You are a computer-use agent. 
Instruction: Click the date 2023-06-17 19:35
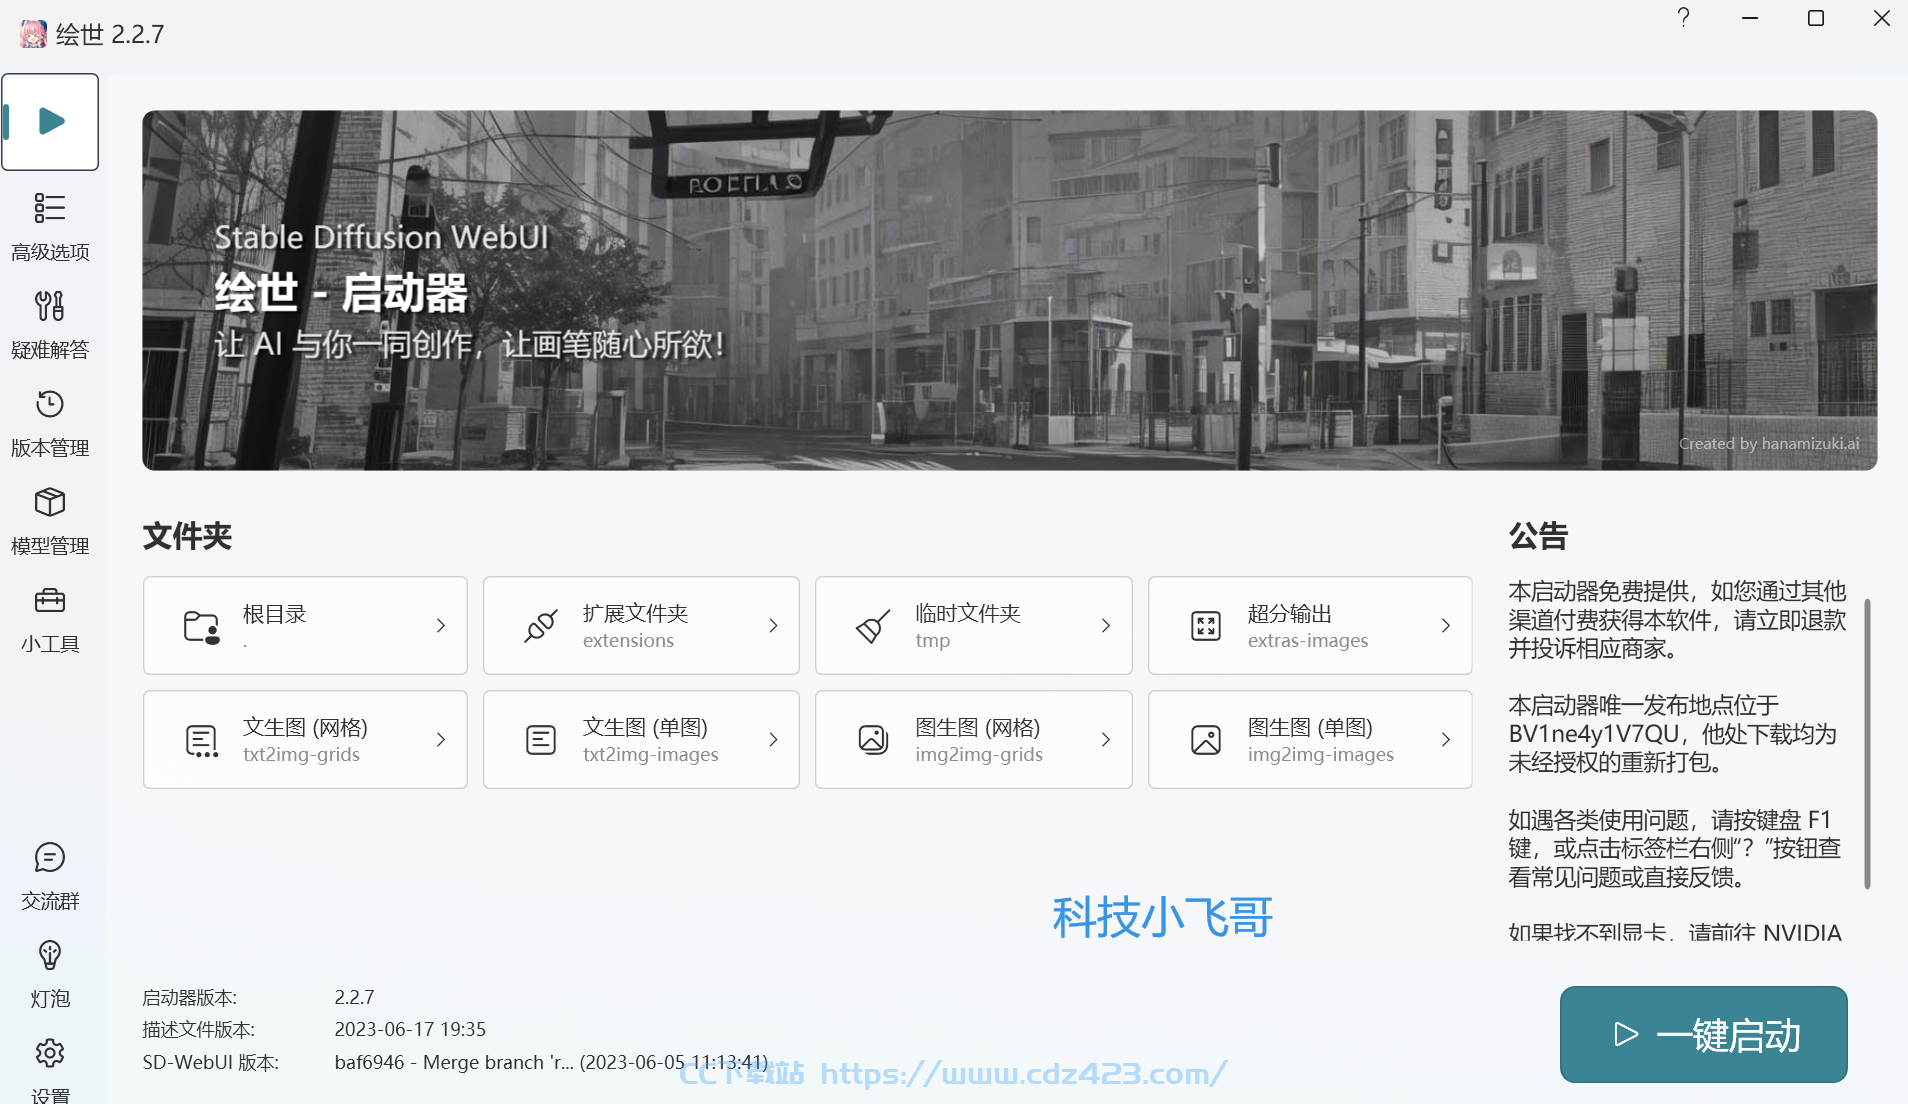coord(410,1029)
